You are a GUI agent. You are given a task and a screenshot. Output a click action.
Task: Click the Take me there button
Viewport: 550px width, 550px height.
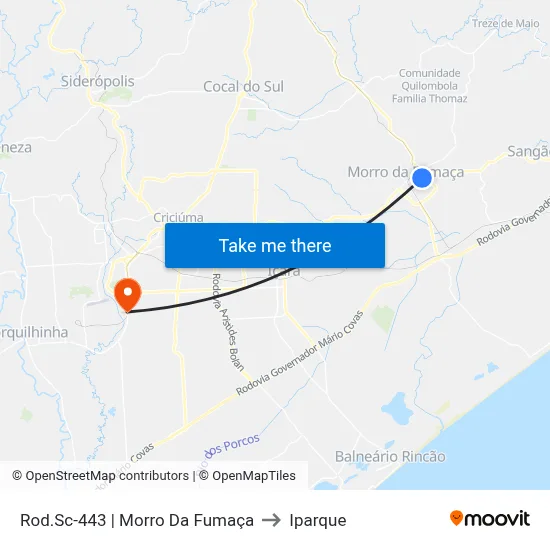coord(275,246)
